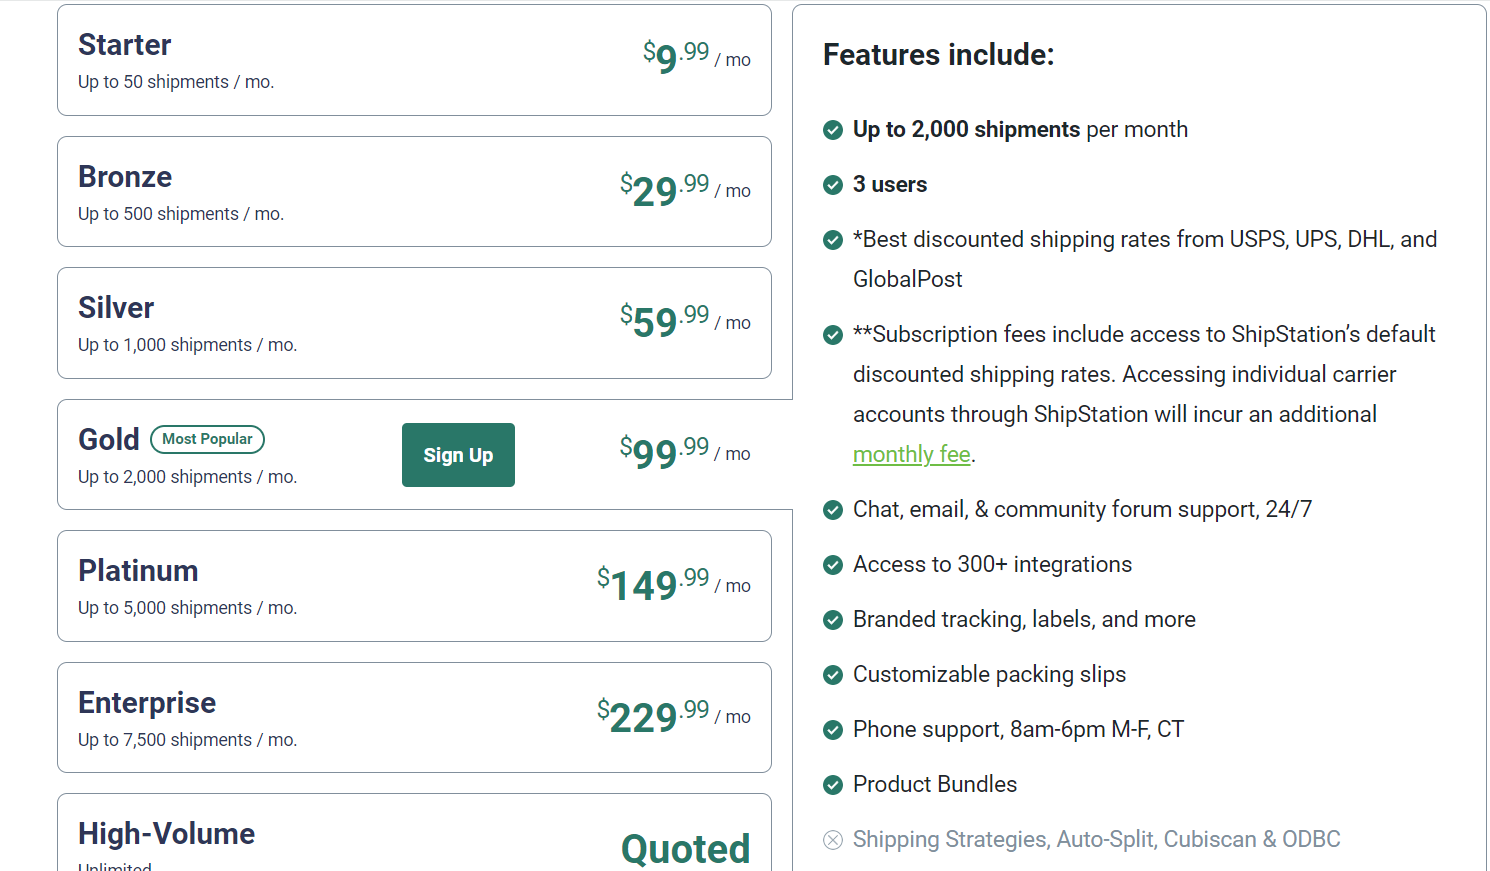The image size is (1490, 871).
Task: Click Sign Up for the Gold plan
Action: coord(458,455)
